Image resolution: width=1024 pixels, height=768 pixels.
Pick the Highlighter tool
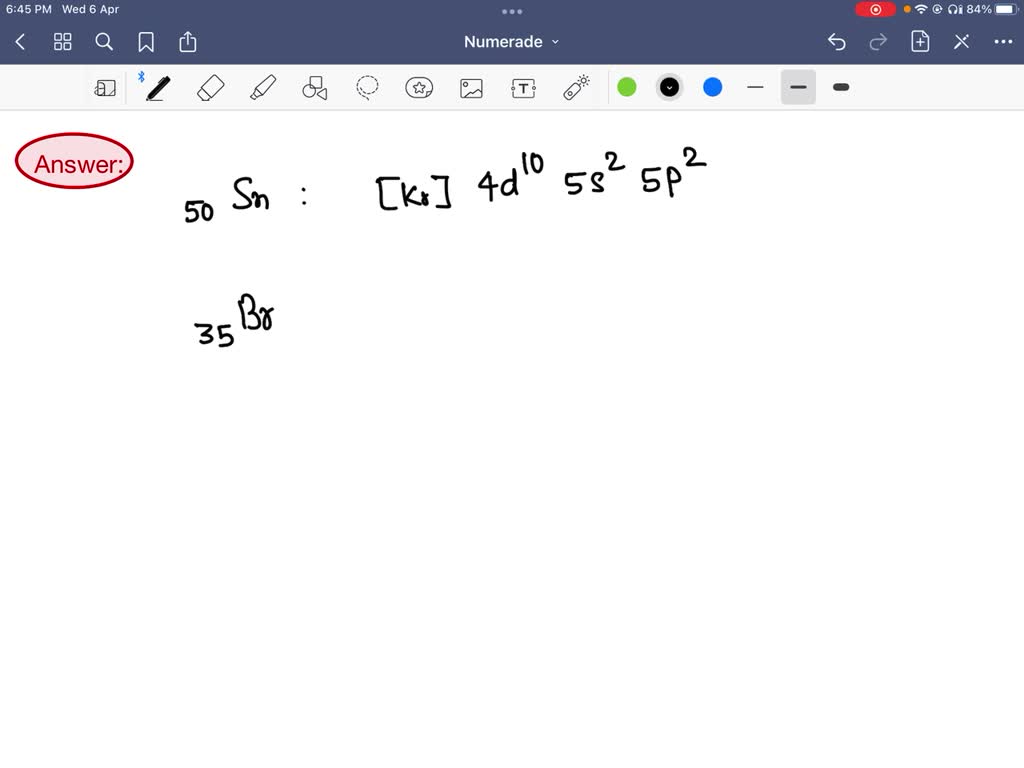click(x=262, y=87)
